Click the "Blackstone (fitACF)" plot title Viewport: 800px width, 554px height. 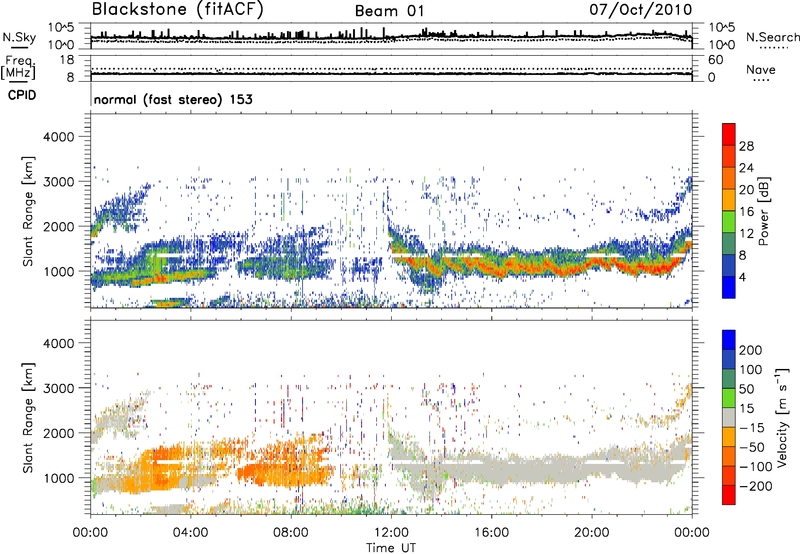(x=178, y=10)
